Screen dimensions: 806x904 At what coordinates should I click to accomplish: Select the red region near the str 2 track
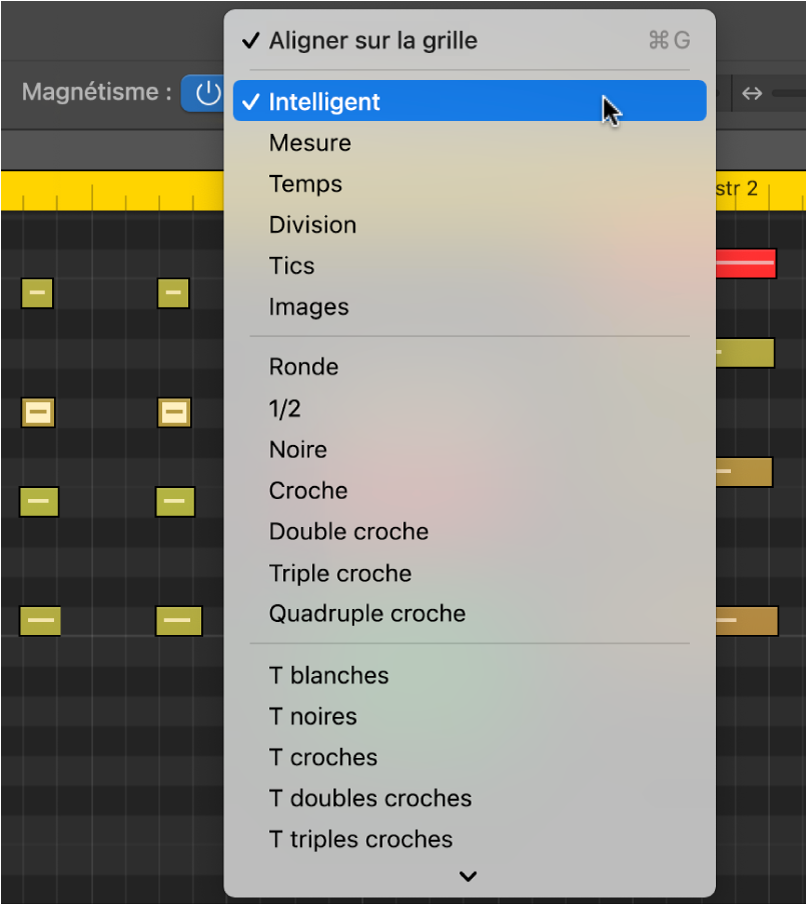pos(746,263)
